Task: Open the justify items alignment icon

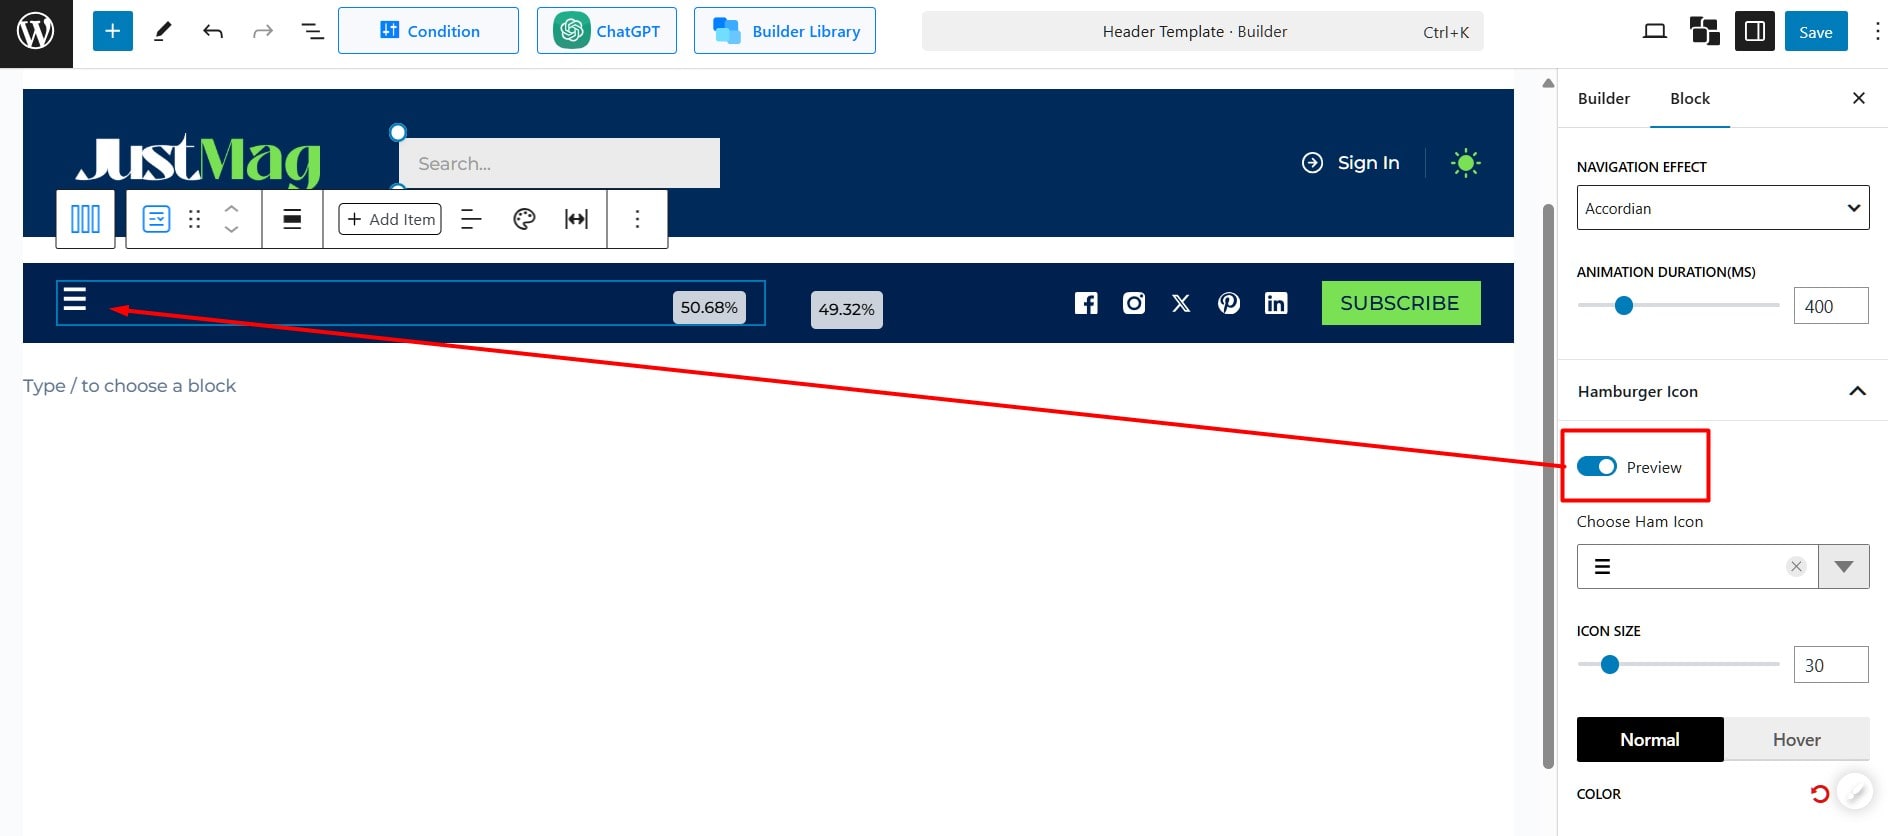Action: [471, 219]
